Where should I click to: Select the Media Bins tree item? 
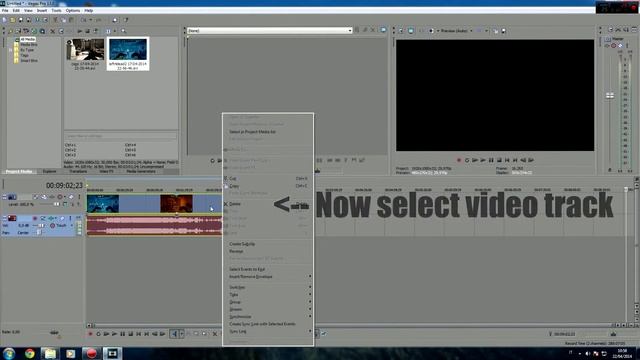(29, 44)
